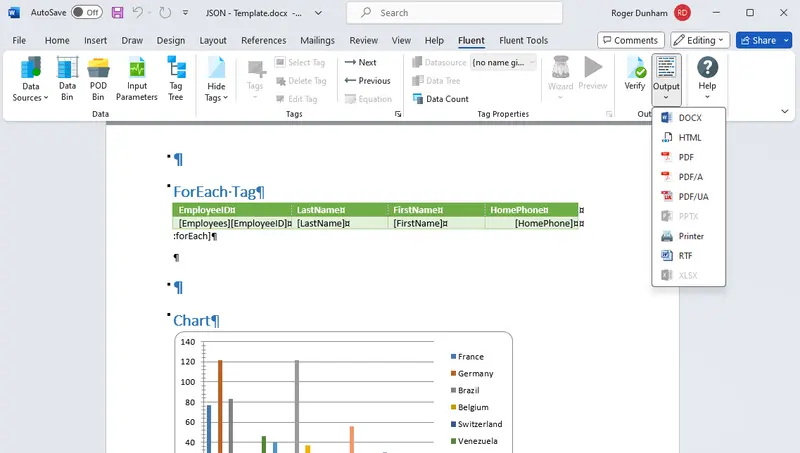Click the Preview play button

click(593, 74)
